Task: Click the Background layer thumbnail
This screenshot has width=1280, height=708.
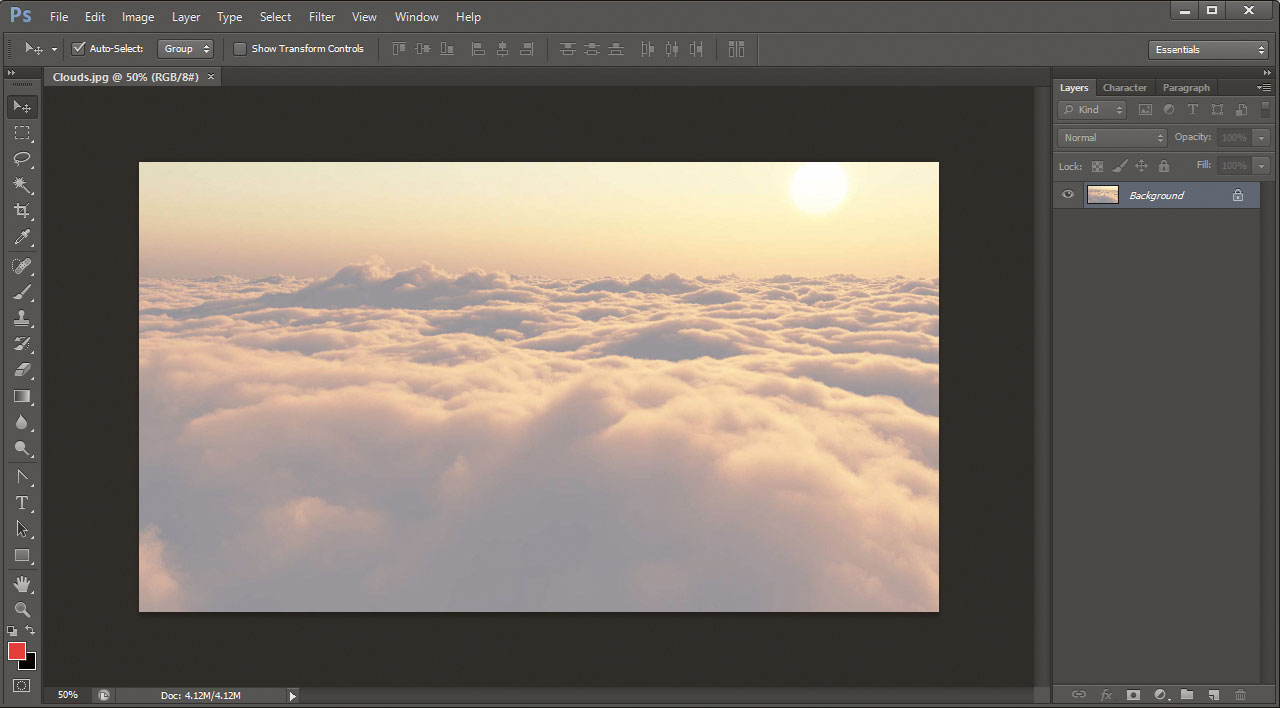Action: click(1103, 195)
